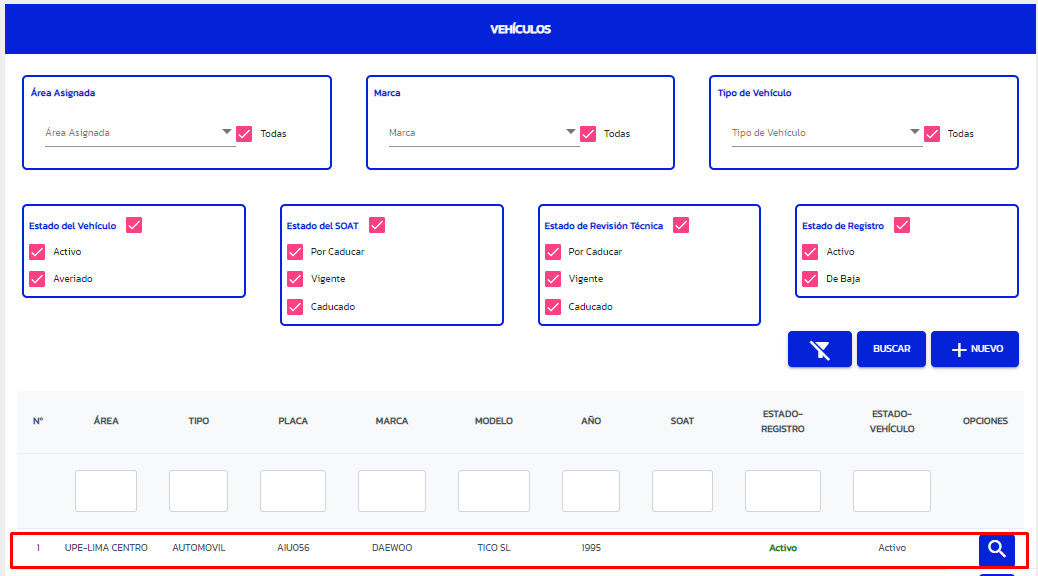Uncheck Caducado under Estado de Revisión Técnica
The image size is (1038, 576).
coord(553,307)
